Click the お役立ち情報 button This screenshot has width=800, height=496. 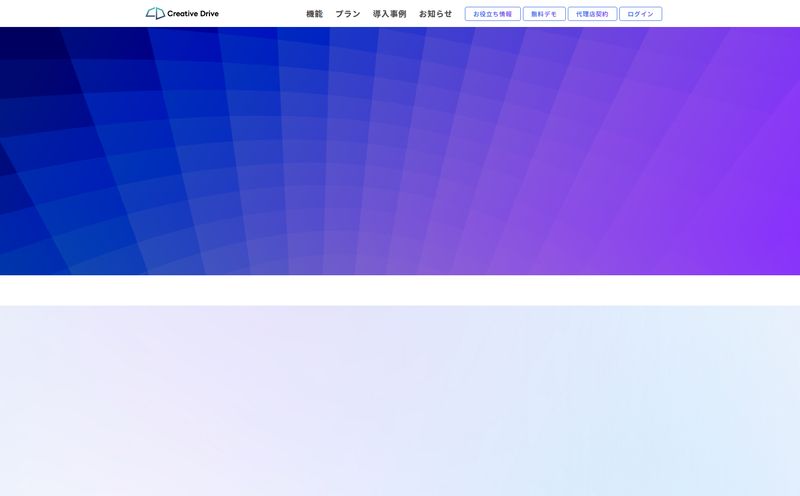(x=492, y=14)
